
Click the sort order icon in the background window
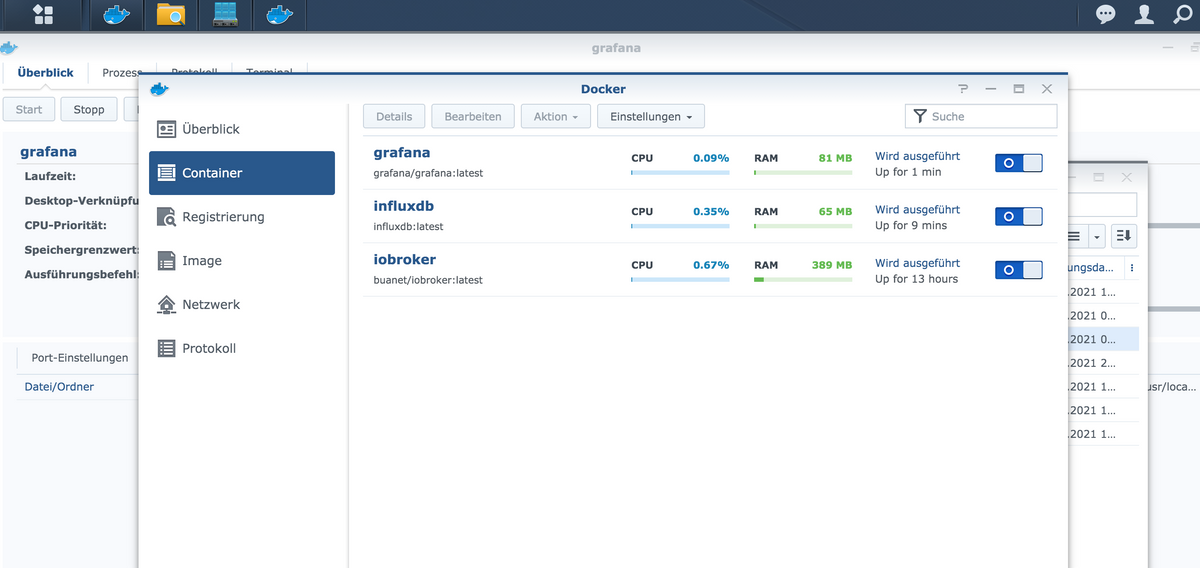(x=1124, y=236)
